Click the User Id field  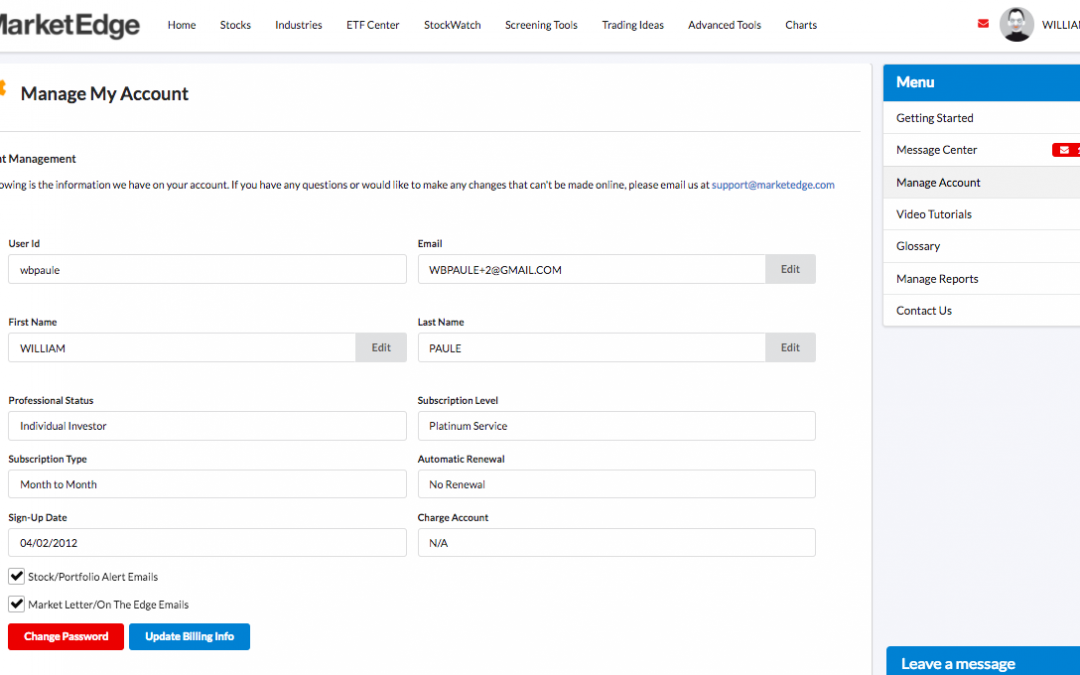(x=207, y=269)
